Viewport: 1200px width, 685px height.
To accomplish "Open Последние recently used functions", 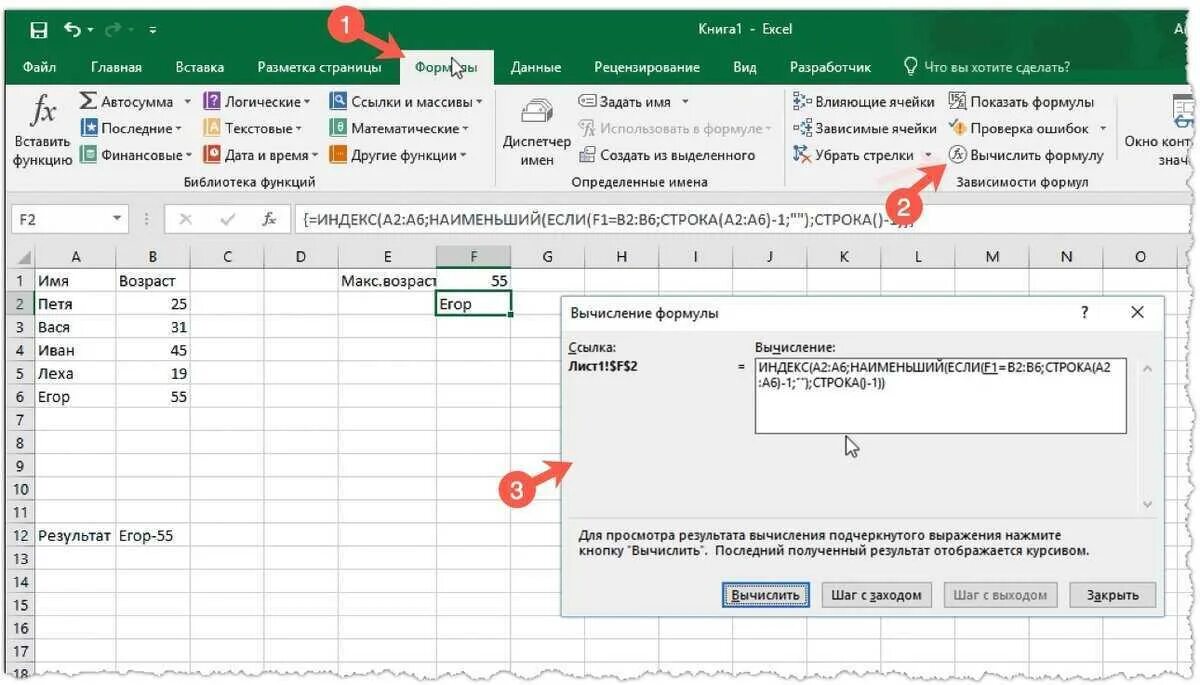I will point(130,128).
